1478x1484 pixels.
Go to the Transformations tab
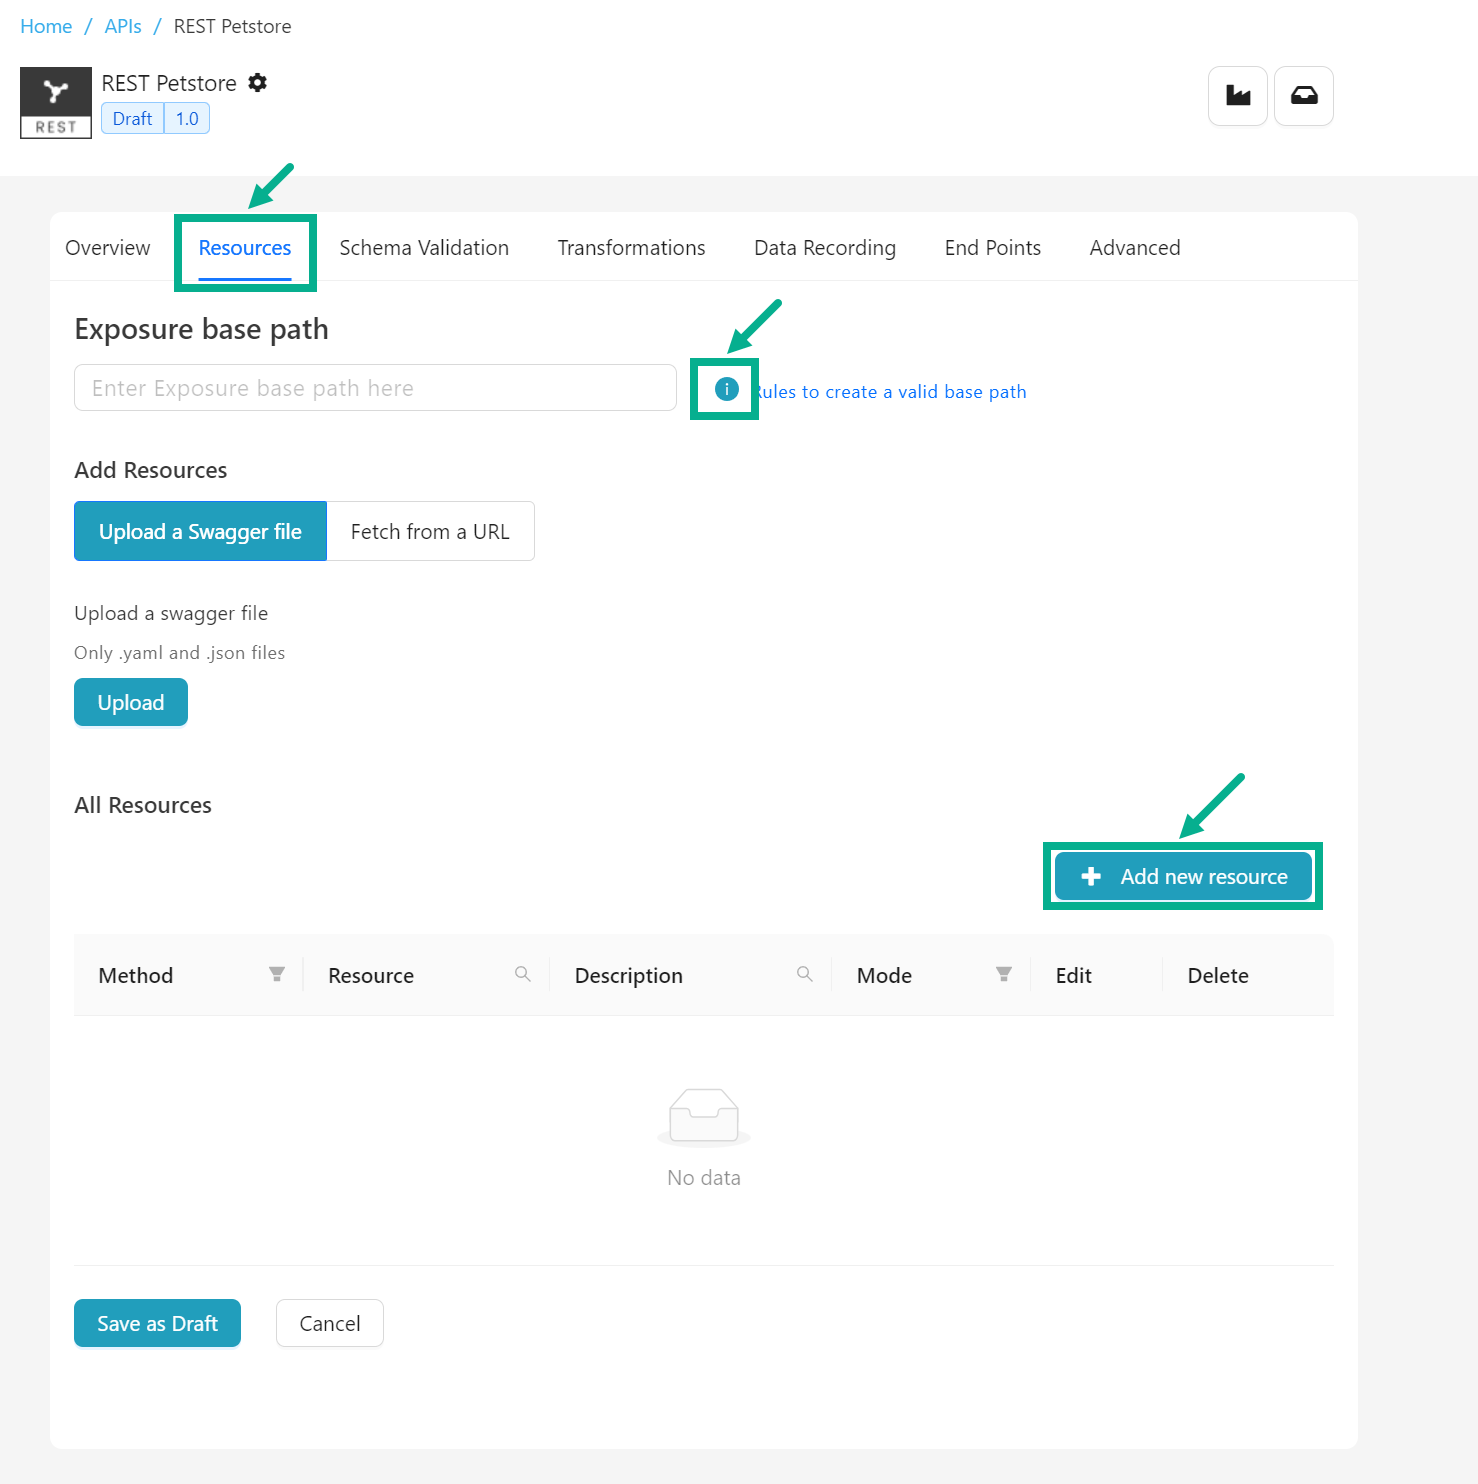pyautogui.click(x=631, y=248)
